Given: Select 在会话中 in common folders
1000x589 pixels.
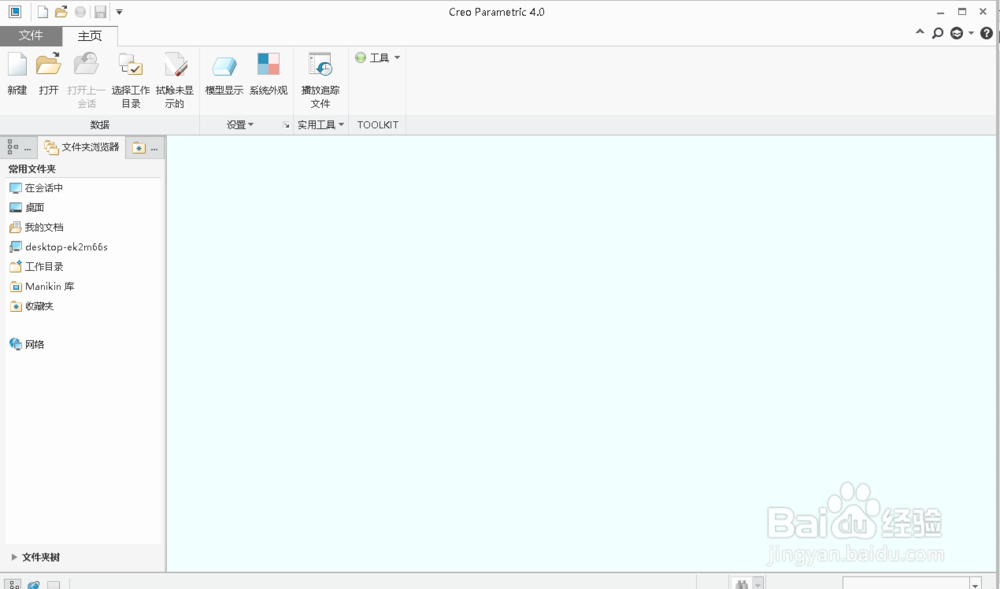Looking at the screenshot, I should (36, 188).
